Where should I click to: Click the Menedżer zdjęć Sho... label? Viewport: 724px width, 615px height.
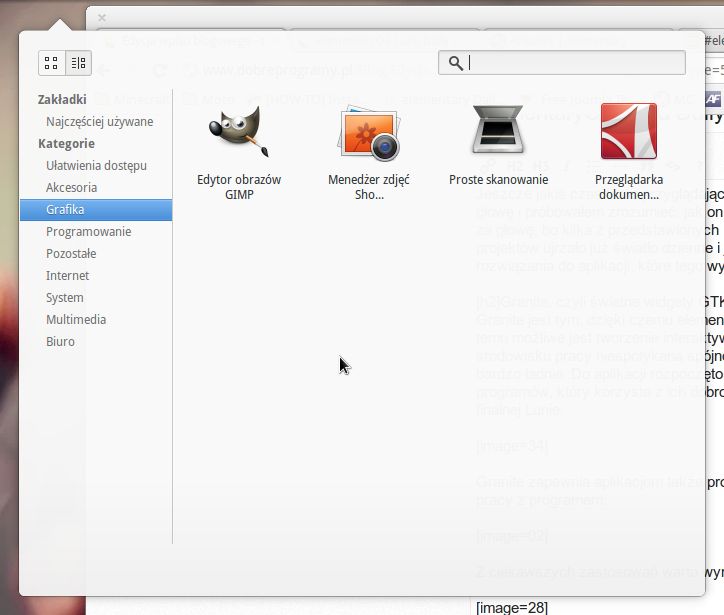click(369, 187)
